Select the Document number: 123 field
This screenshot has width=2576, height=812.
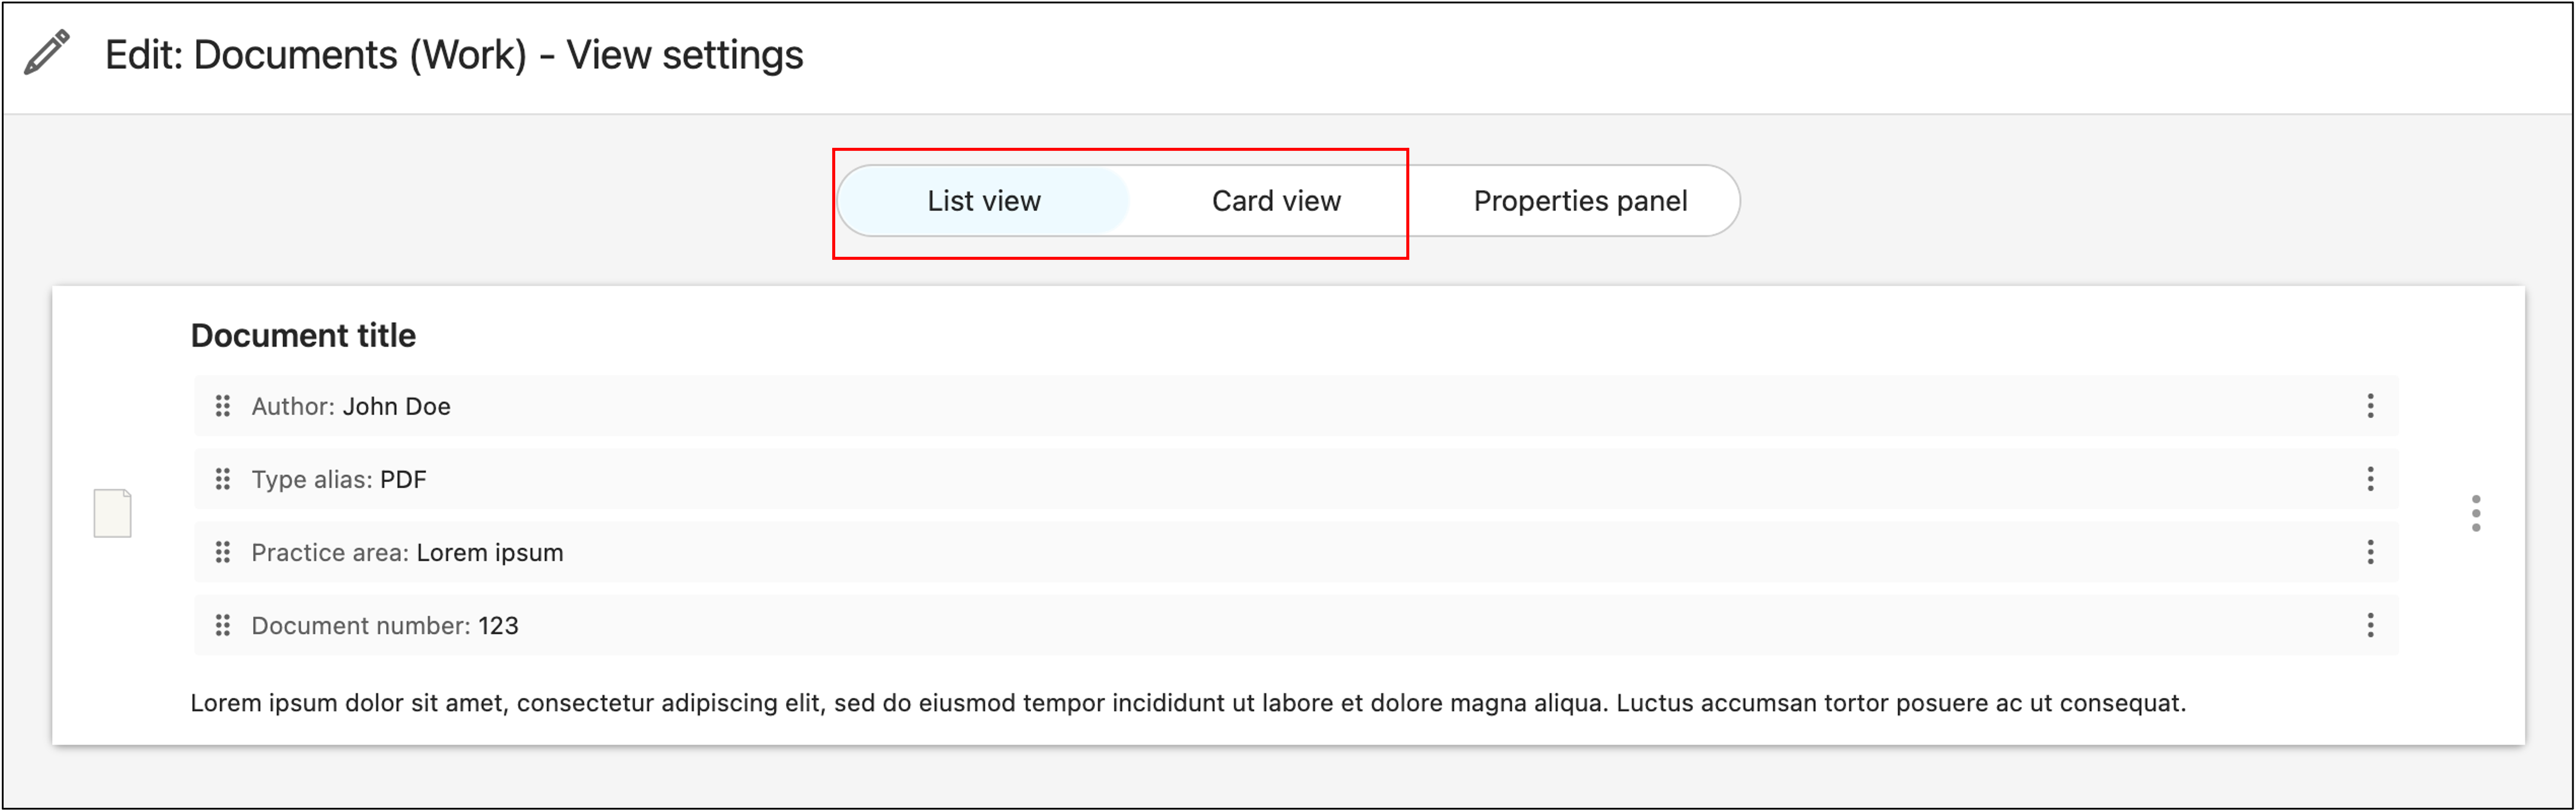[x=385, y=625]
